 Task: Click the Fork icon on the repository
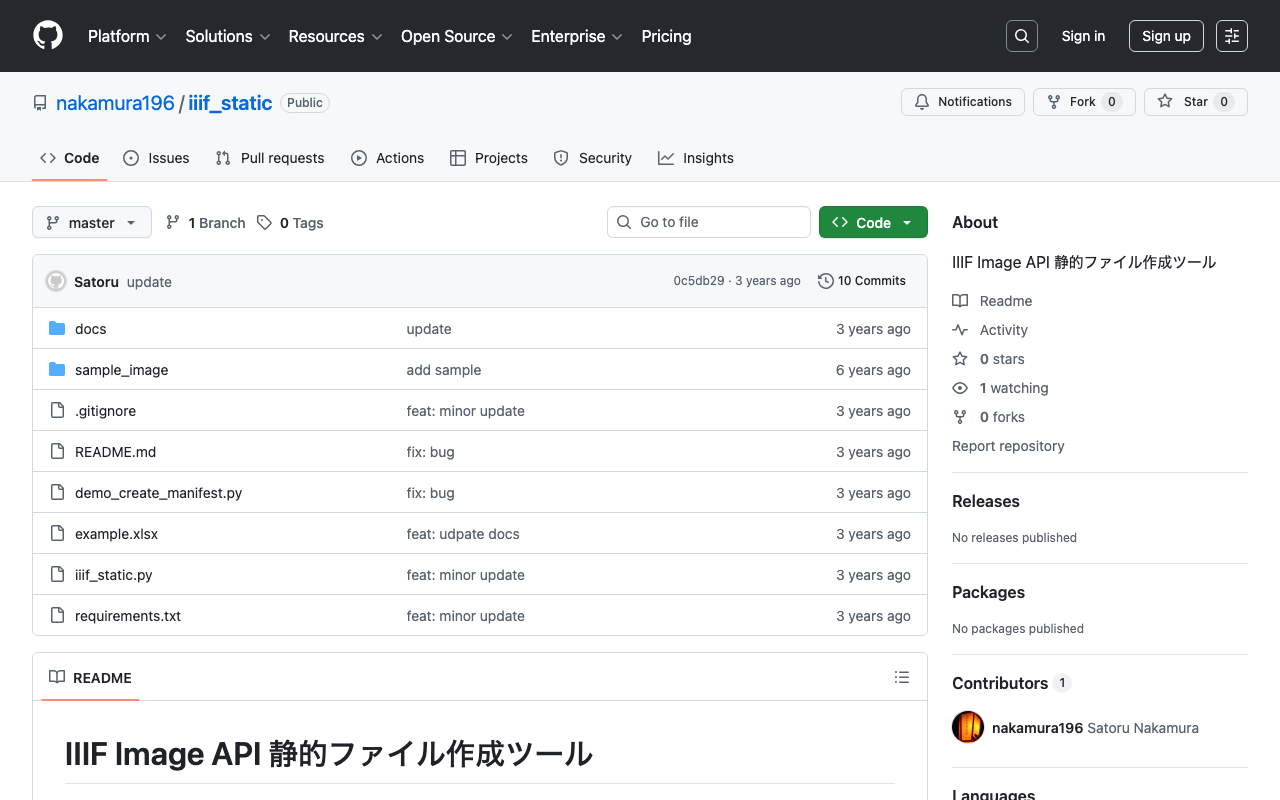tap(1052, 101)
